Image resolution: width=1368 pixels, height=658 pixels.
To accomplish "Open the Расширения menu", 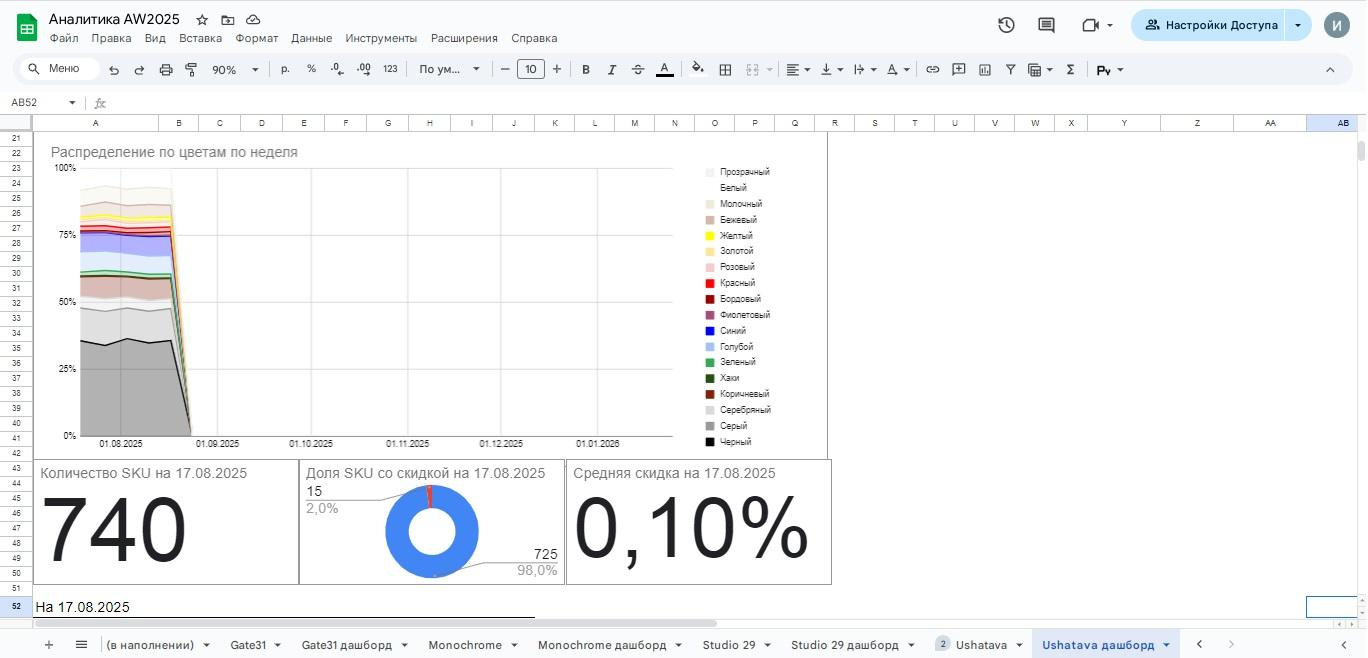I will click(x=464, y=38).
